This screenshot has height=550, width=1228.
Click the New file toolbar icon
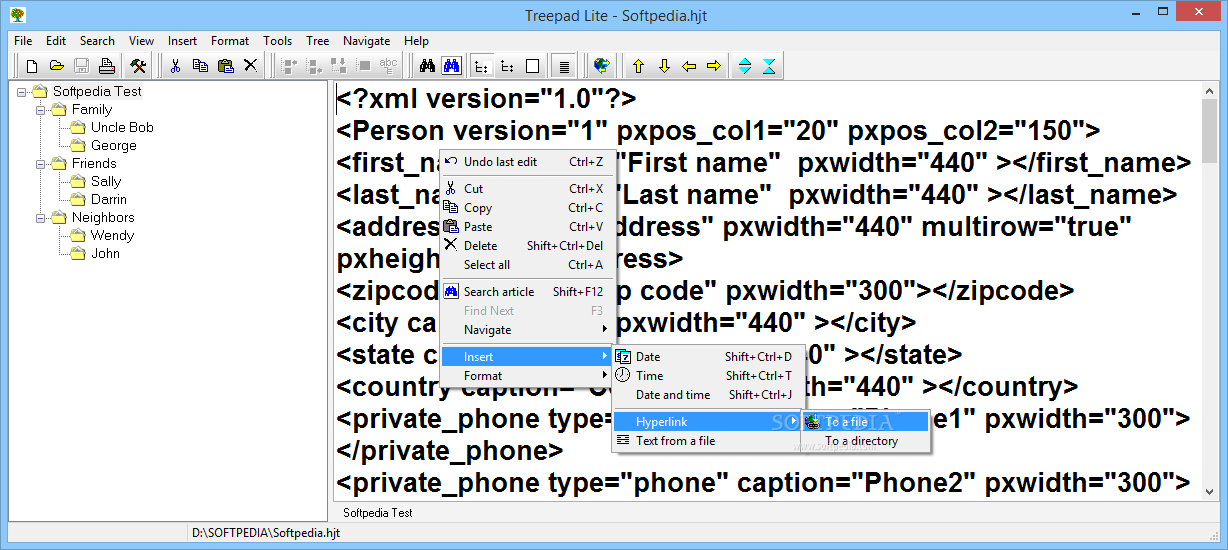pyautogui.click(x=32, y=66)
